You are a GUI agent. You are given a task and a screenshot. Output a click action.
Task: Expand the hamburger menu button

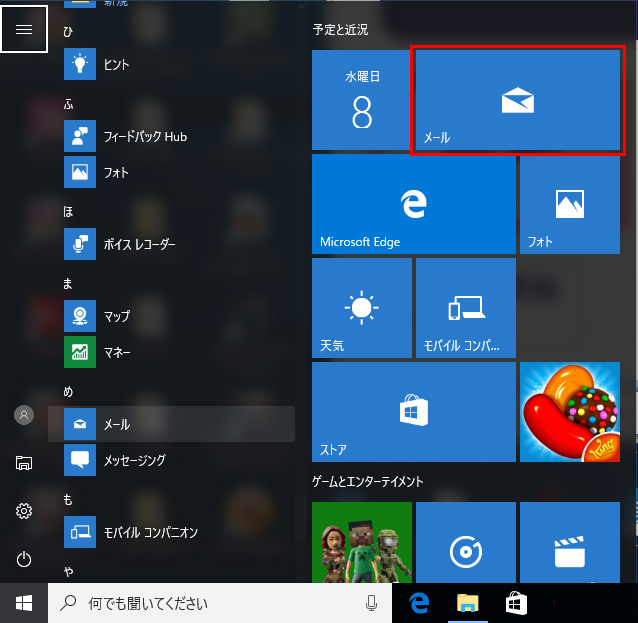point(24,29)
